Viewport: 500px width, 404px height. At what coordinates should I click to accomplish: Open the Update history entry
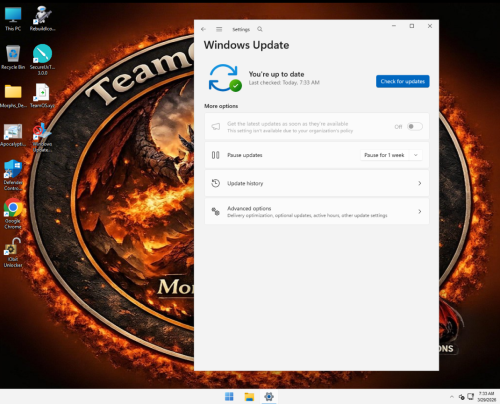317,183
